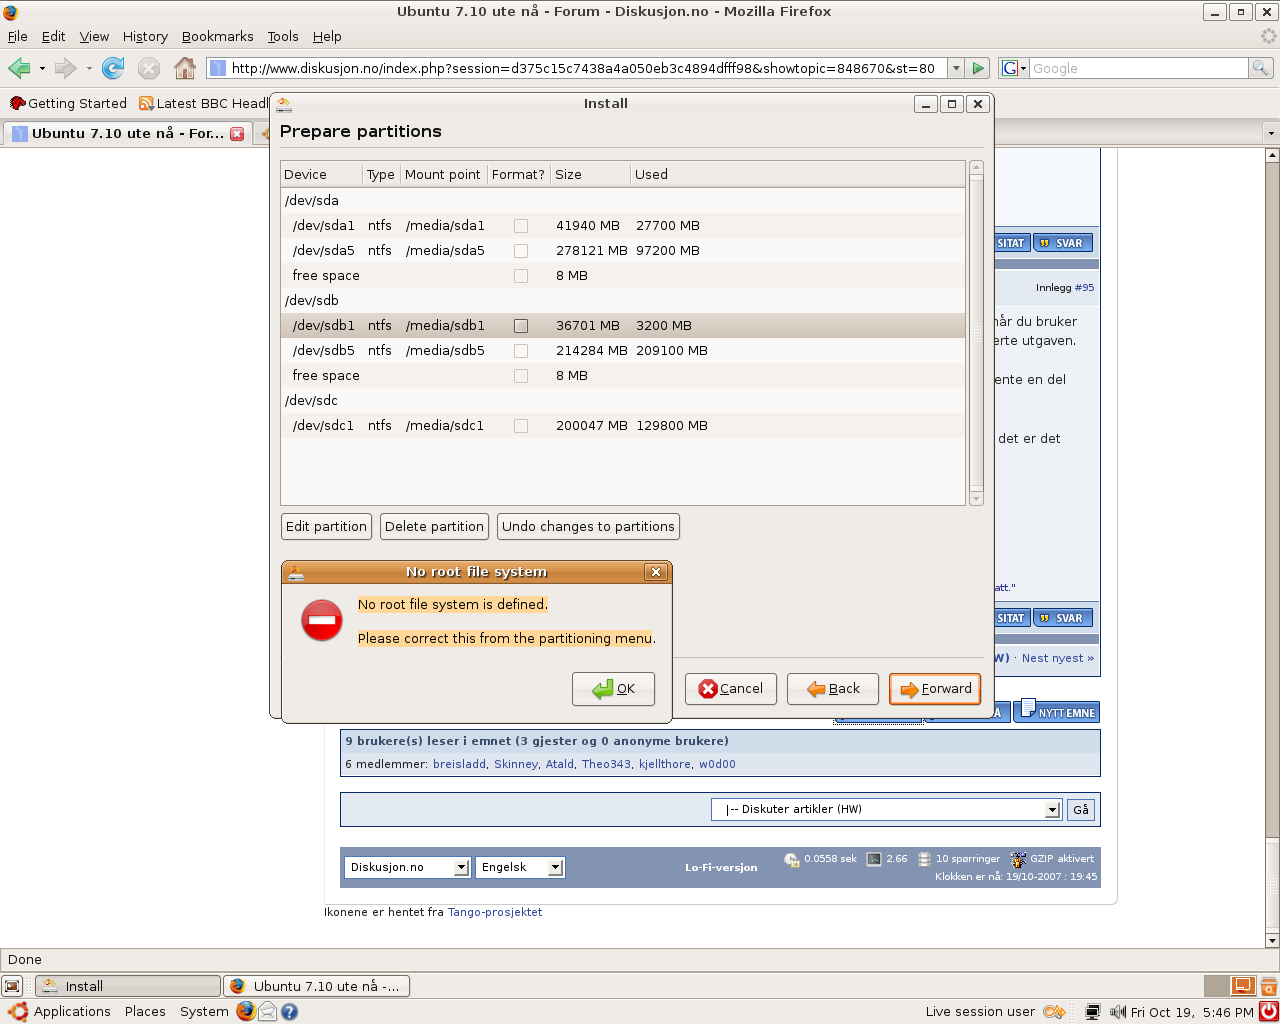Open the Edit menu
This screenshot has height=1024, width=1280.
point(53,36)
